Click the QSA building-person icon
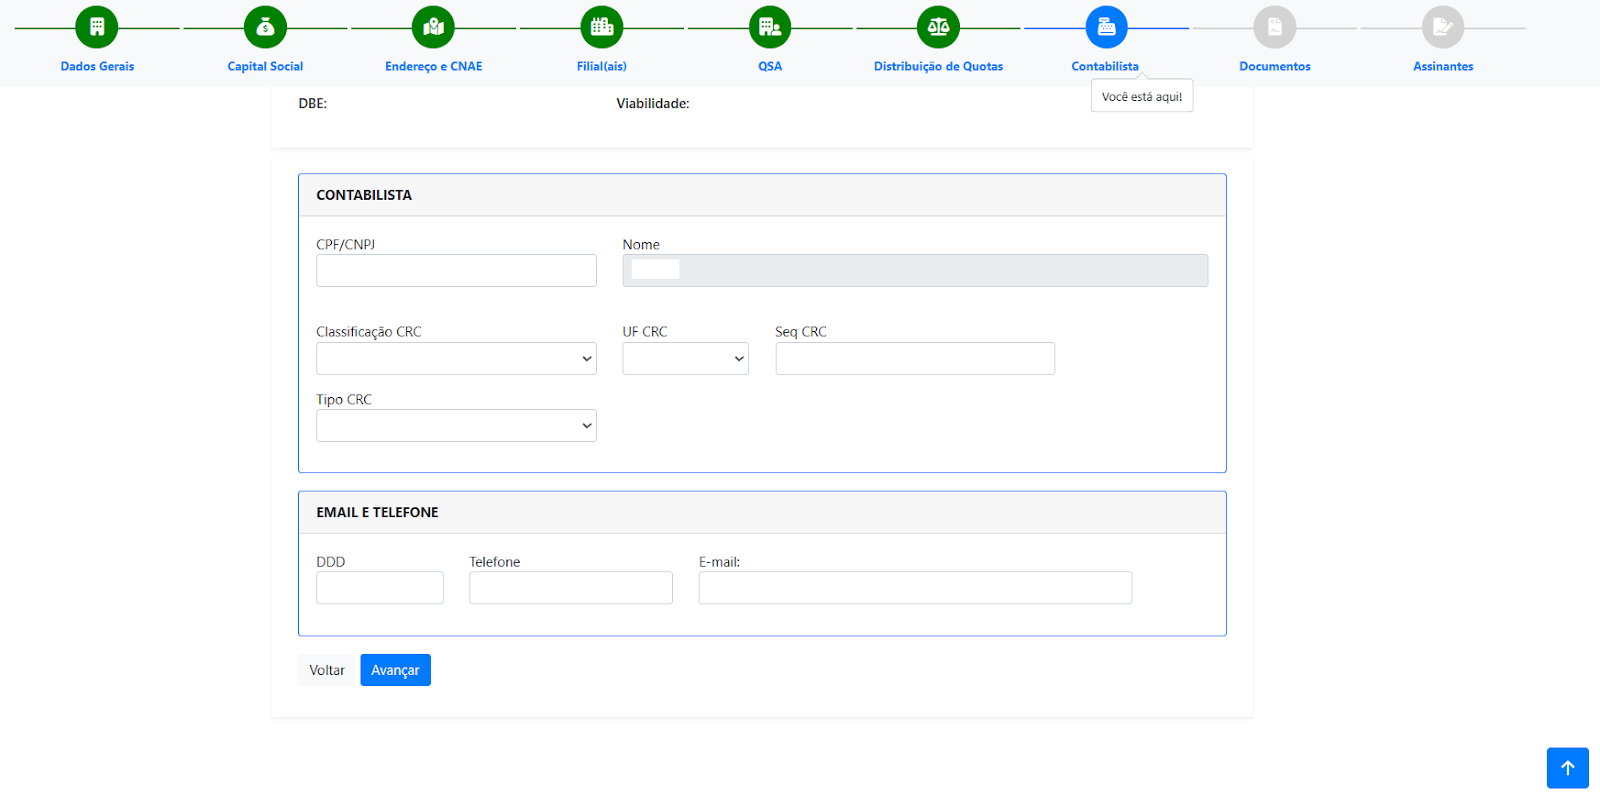Image resolution: width=1600 pixels, height=796 pixels. tap(770, 27)
